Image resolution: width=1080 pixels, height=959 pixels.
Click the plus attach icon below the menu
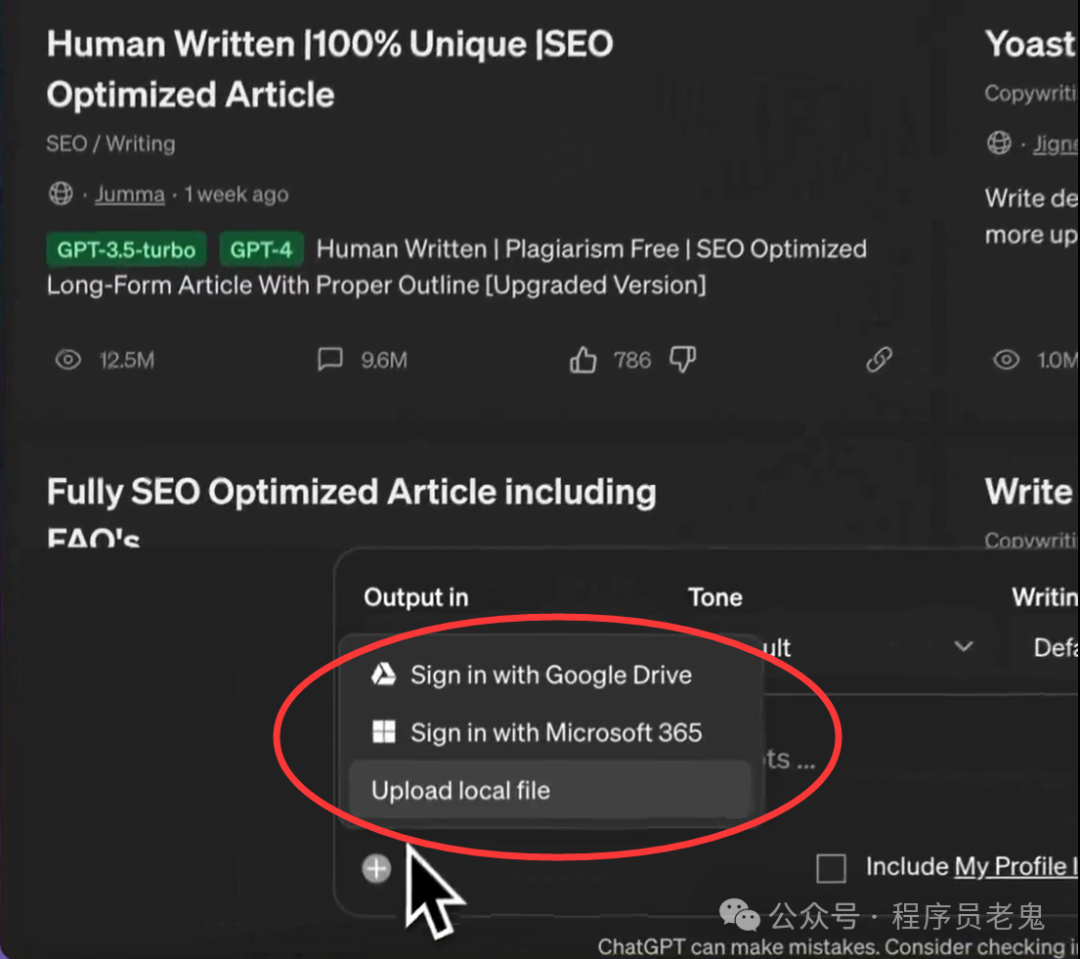click(377, 869)
